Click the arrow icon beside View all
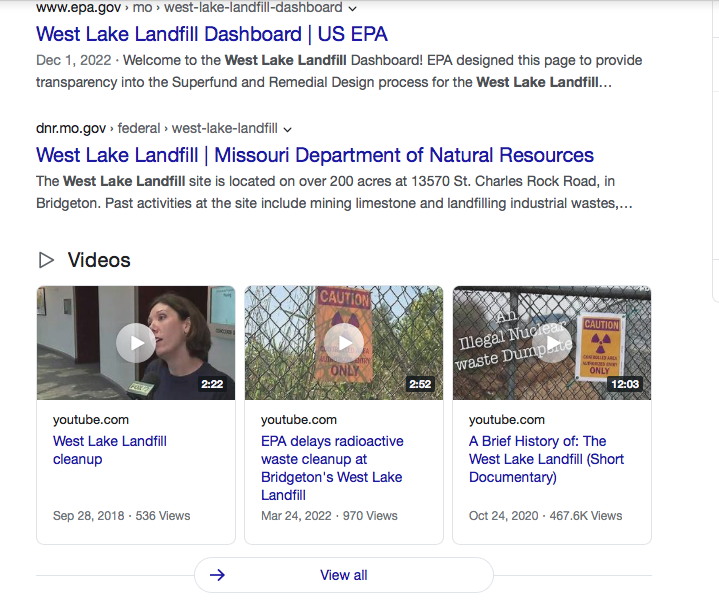 (x=217, y=575)
